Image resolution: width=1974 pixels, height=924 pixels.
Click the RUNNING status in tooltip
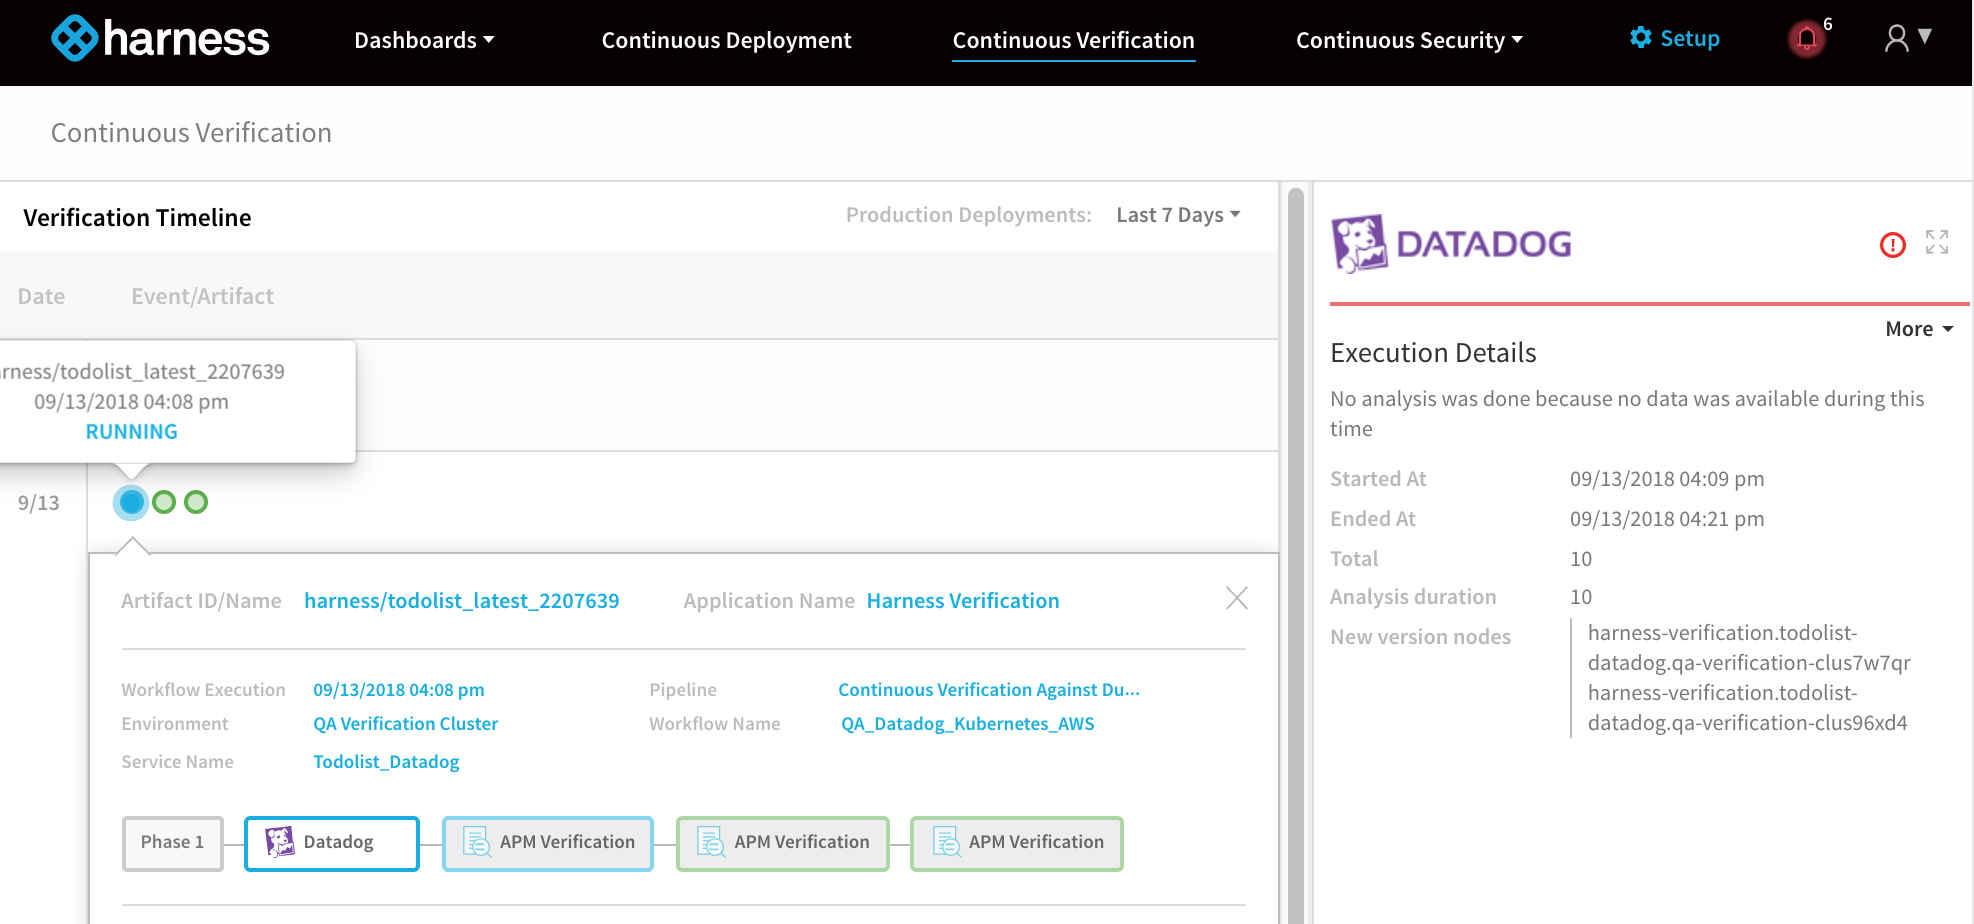coord(131,432)
